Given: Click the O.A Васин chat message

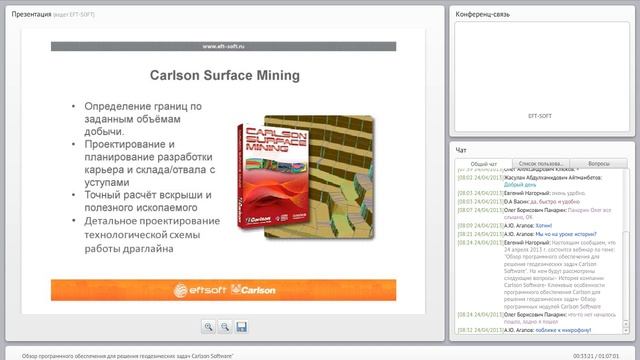Looking at the screenshot, I should click(518, 202).
